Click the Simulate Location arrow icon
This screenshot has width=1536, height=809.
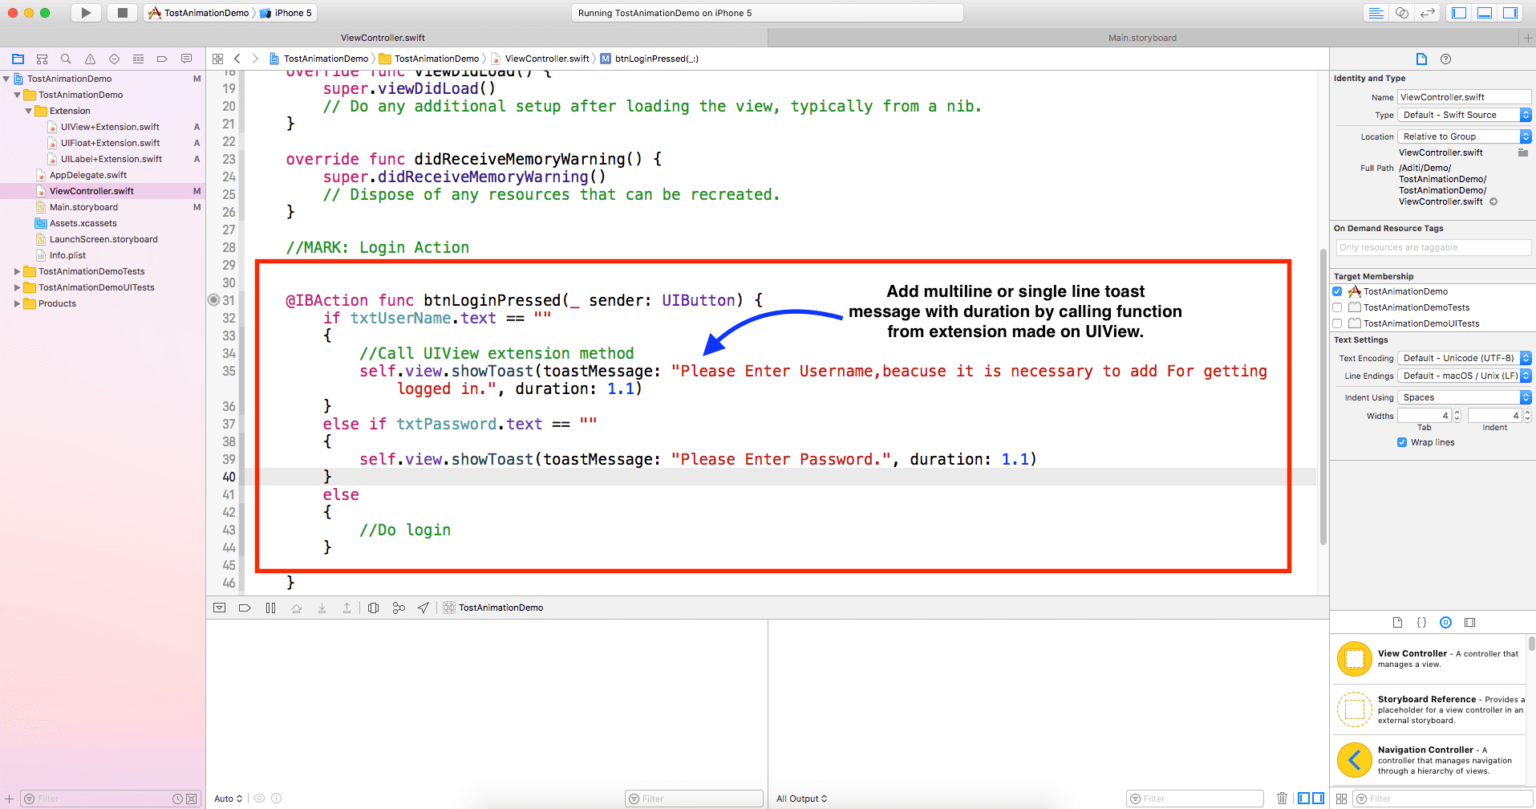point(423,608)
